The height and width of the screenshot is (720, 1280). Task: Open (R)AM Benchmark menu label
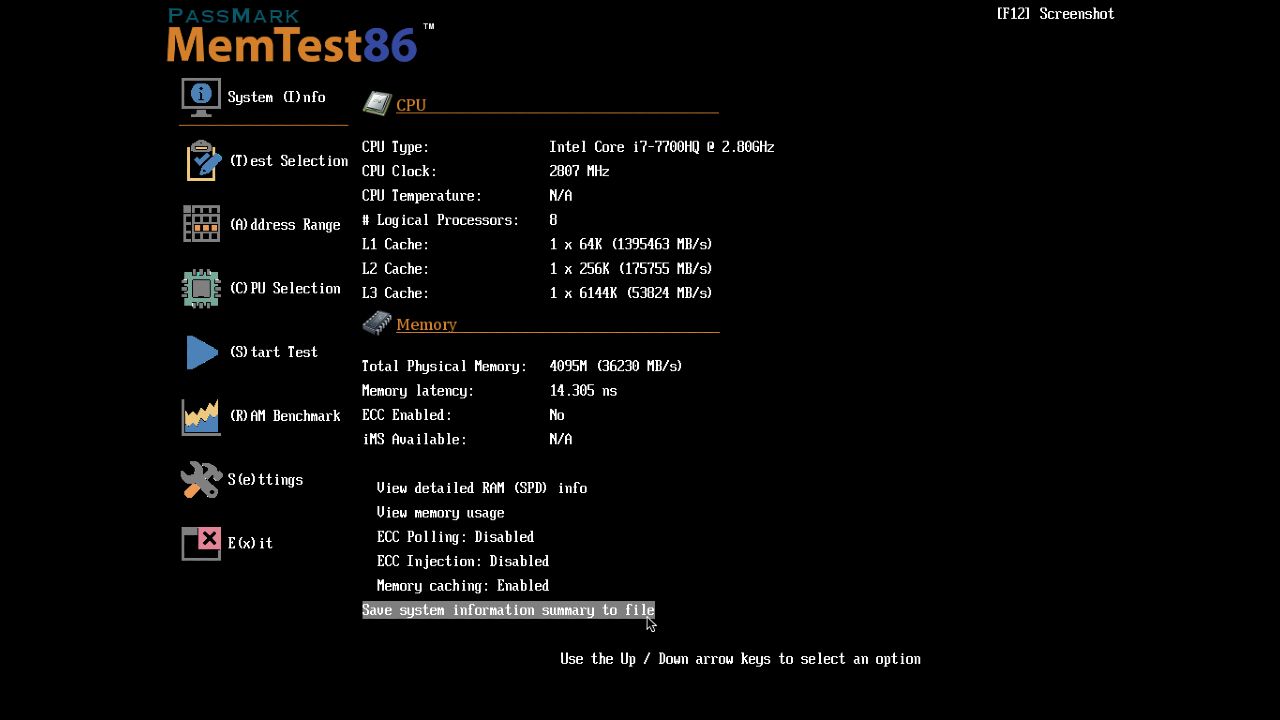tap(285, 416)
